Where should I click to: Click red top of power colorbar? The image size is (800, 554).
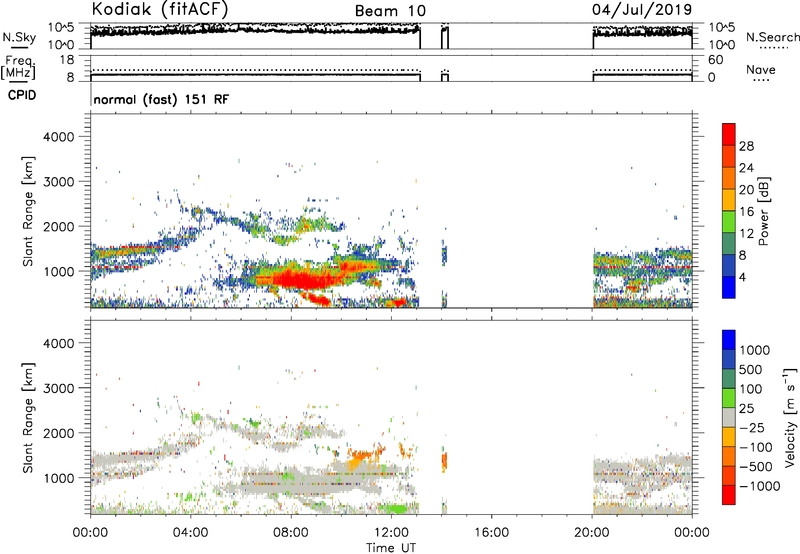point(729,134)
